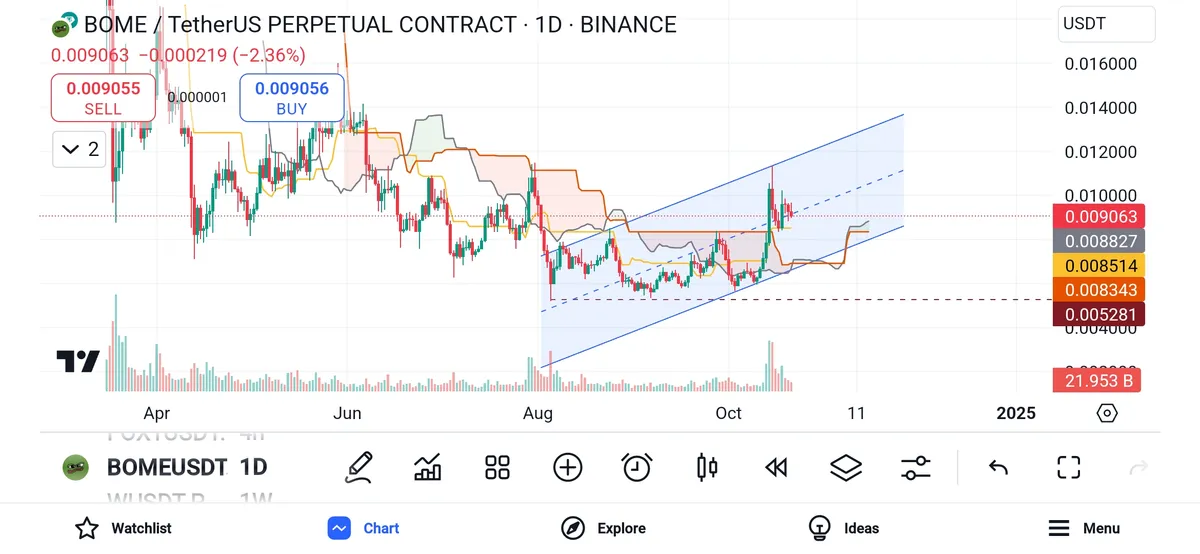Tap the add symbol plus icon
This screenshot has width=1200, height=554.
pos(568,467)
